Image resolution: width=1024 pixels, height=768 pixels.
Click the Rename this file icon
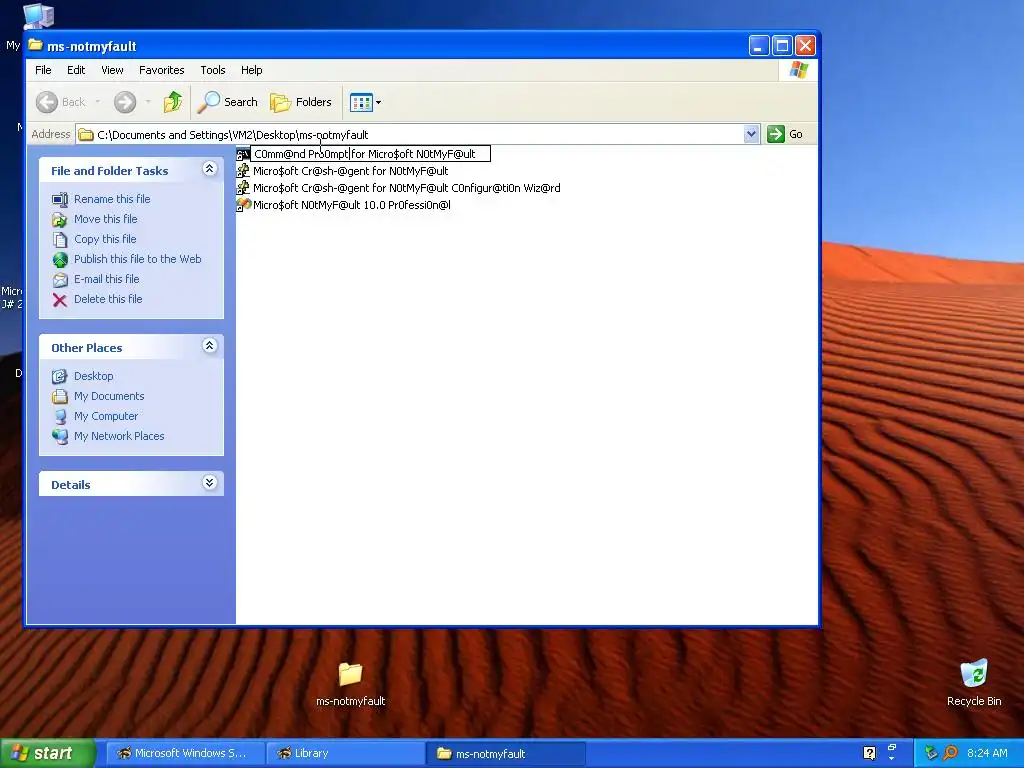click(60, 199)
